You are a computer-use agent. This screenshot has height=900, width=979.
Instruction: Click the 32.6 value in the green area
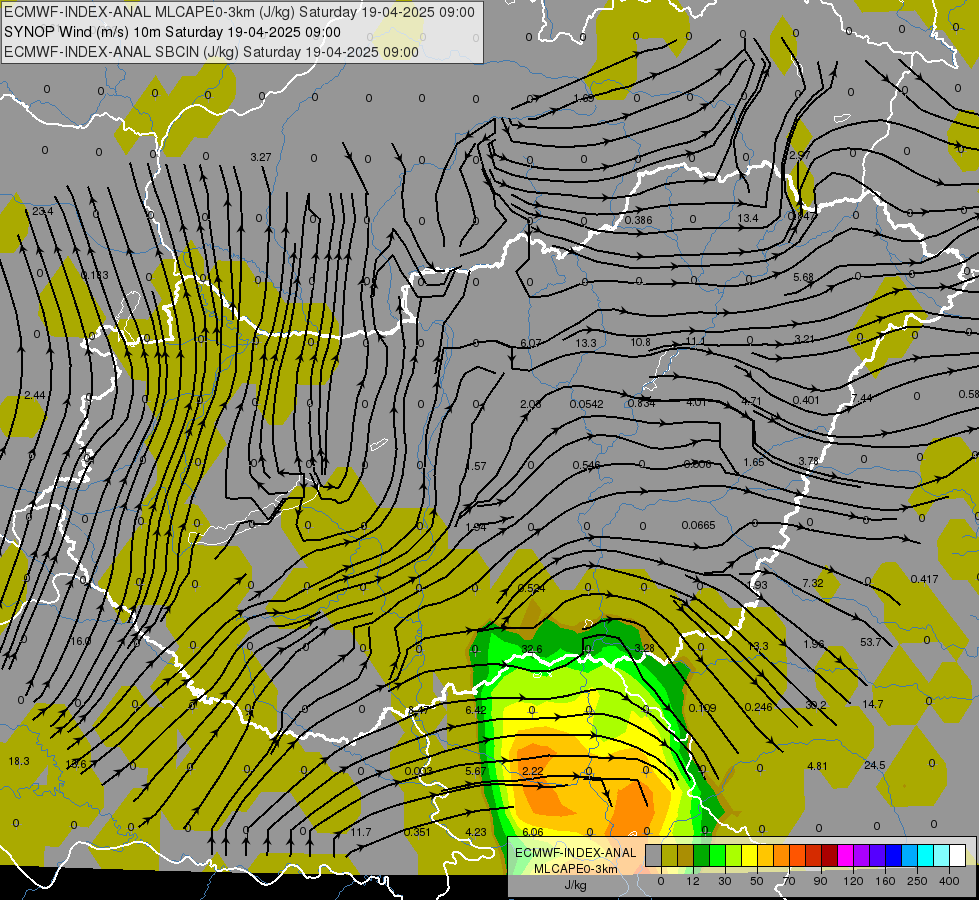click(x=532, y=650)
